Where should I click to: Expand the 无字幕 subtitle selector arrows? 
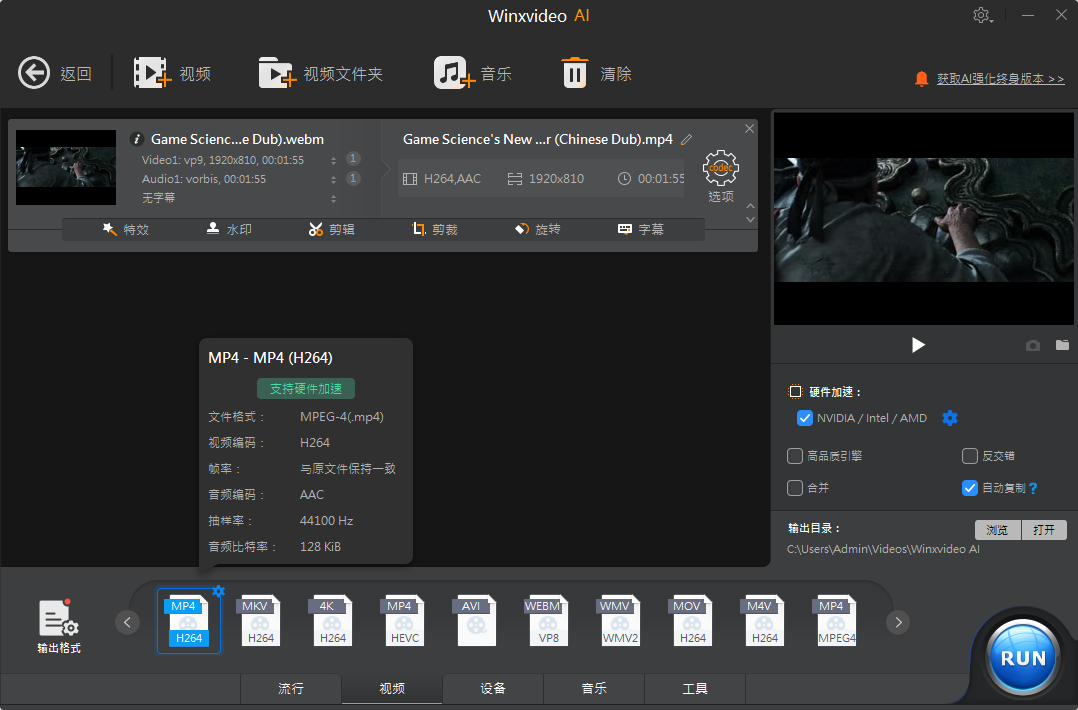333,199
